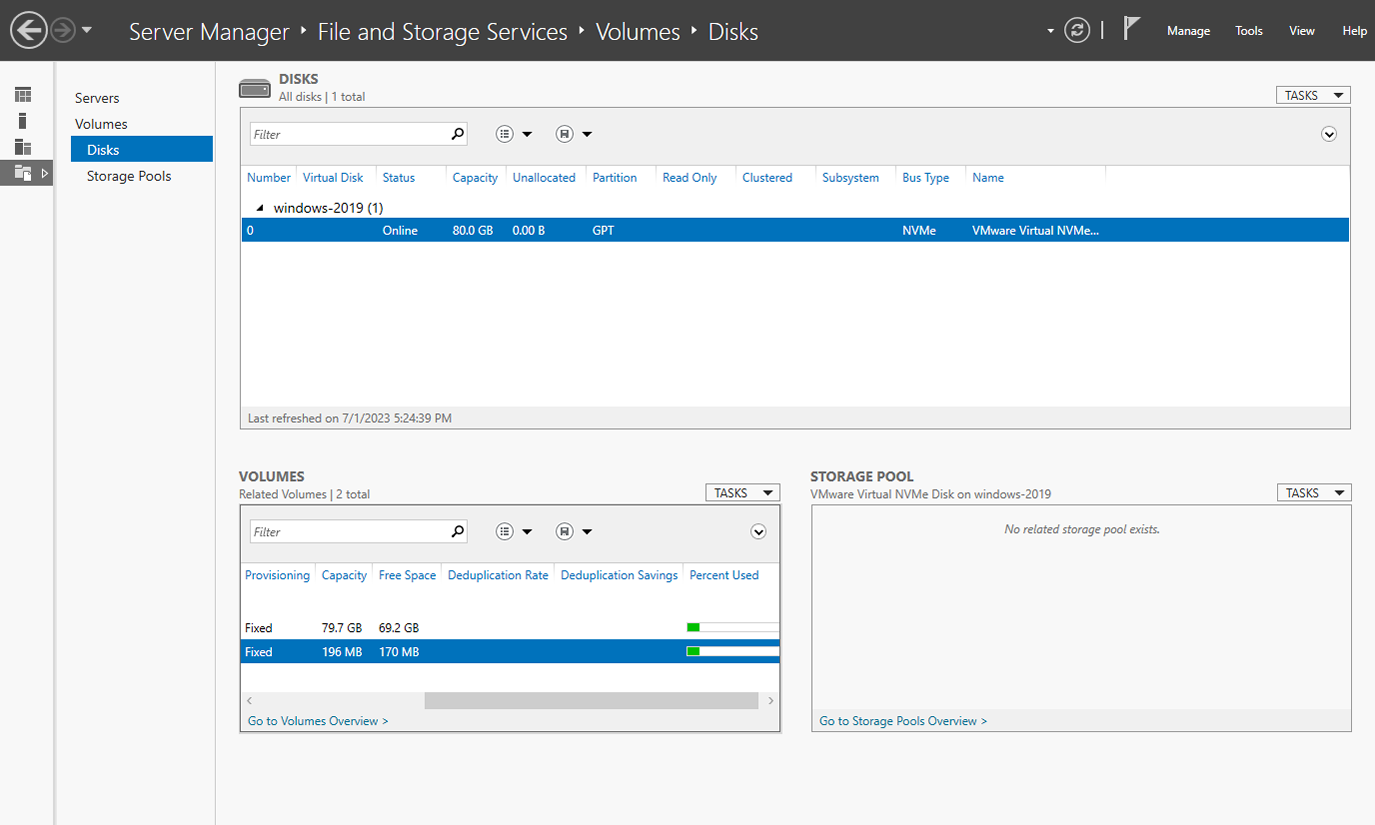The height and width of the screenshot is (825, 1375).
Task: Select Storage Pools in navigation pane
Action: click(x=129, y=176)
